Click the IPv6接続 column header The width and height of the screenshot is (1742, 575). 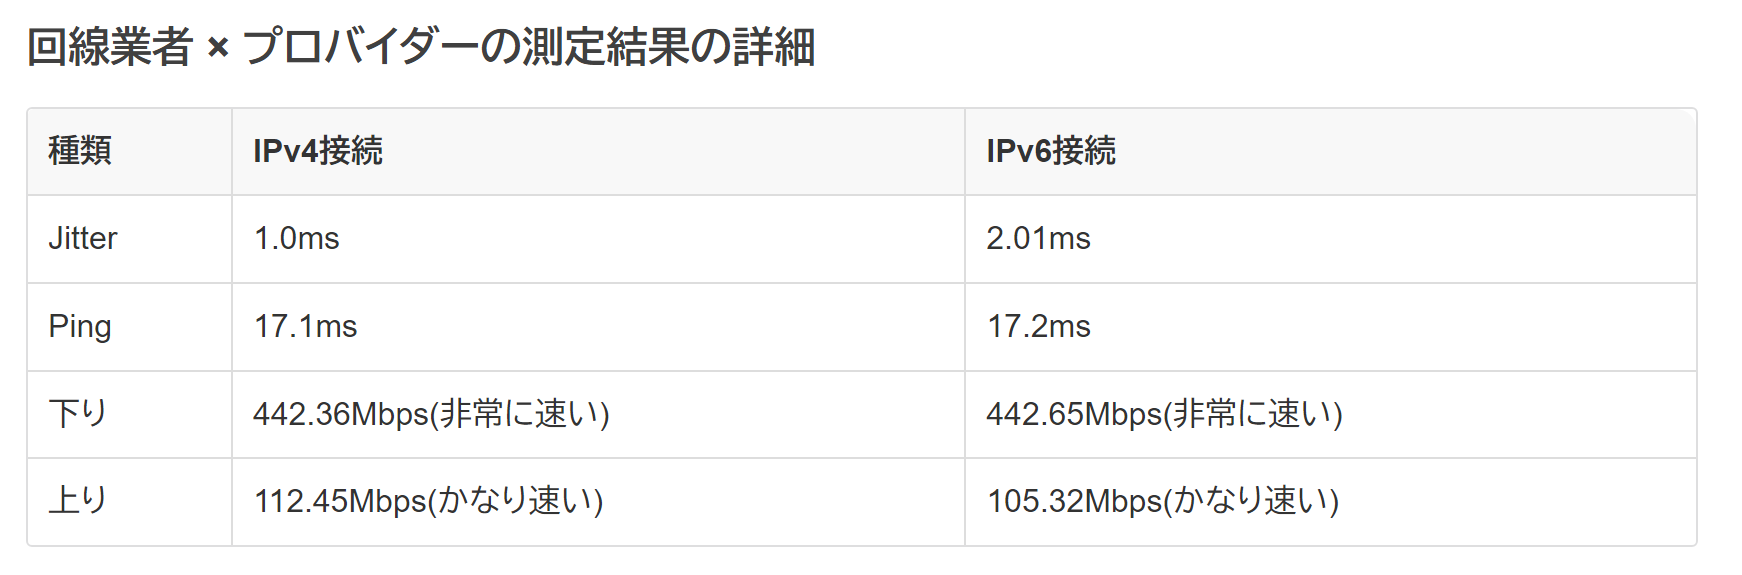(x=1051, y=151)
